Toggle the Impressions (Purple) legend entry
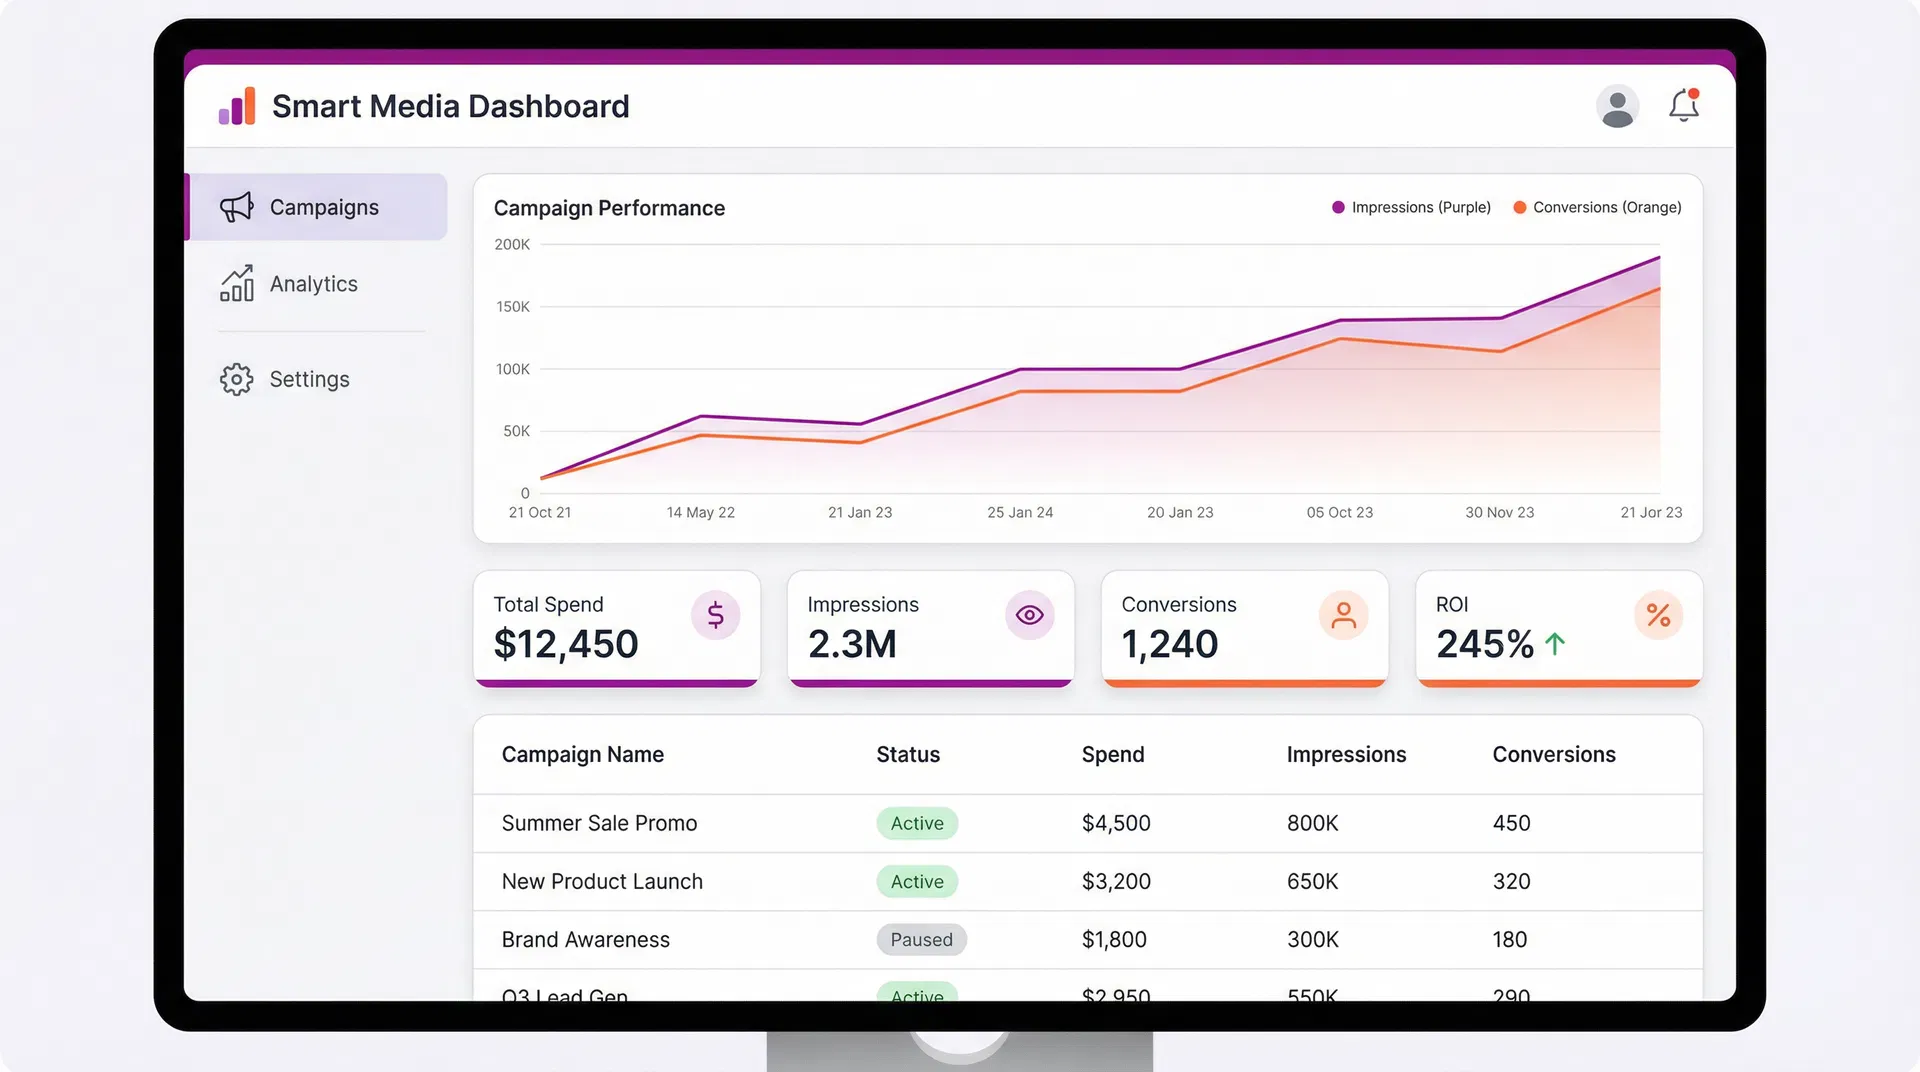 1411,207
